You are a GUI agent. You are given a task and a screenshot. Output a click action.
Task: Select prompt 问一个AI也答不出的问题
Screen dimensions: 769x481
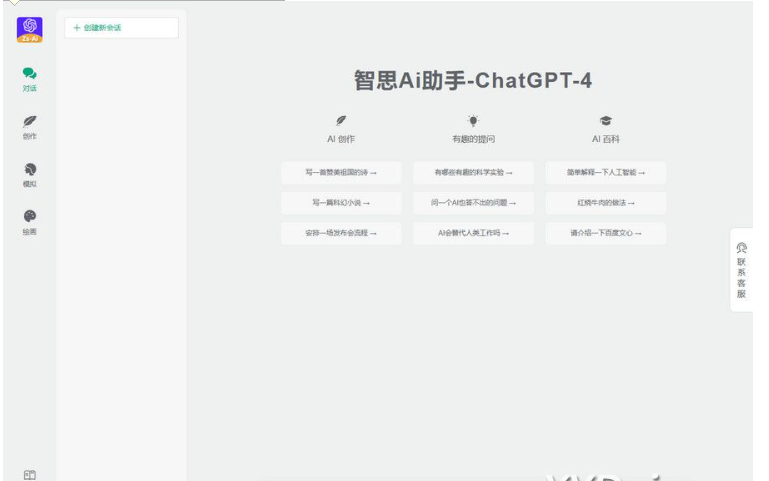tap(473, 203)
